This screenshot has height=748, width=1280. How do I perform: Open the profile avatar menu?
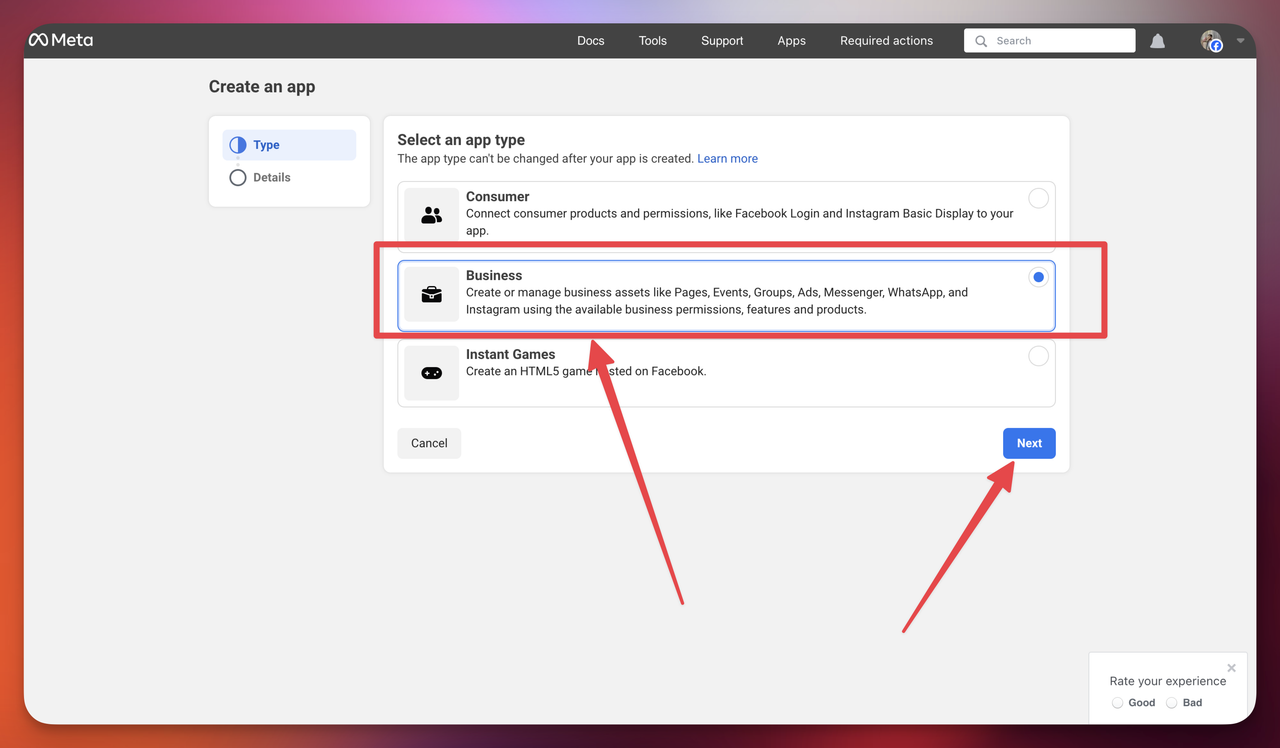(x=1212, y=41)
